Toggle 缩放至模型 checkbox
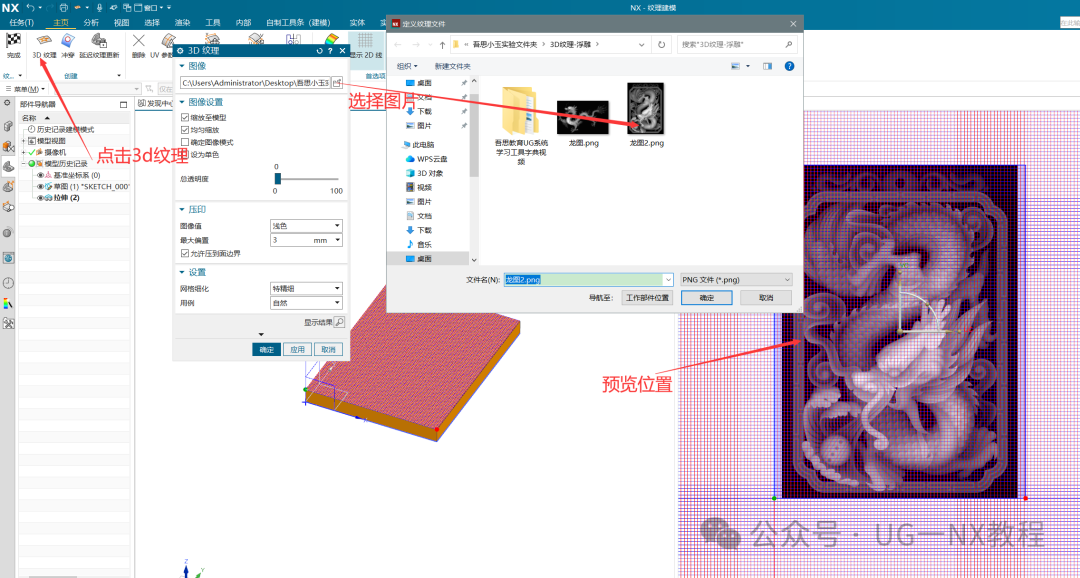 pos(185,118)
